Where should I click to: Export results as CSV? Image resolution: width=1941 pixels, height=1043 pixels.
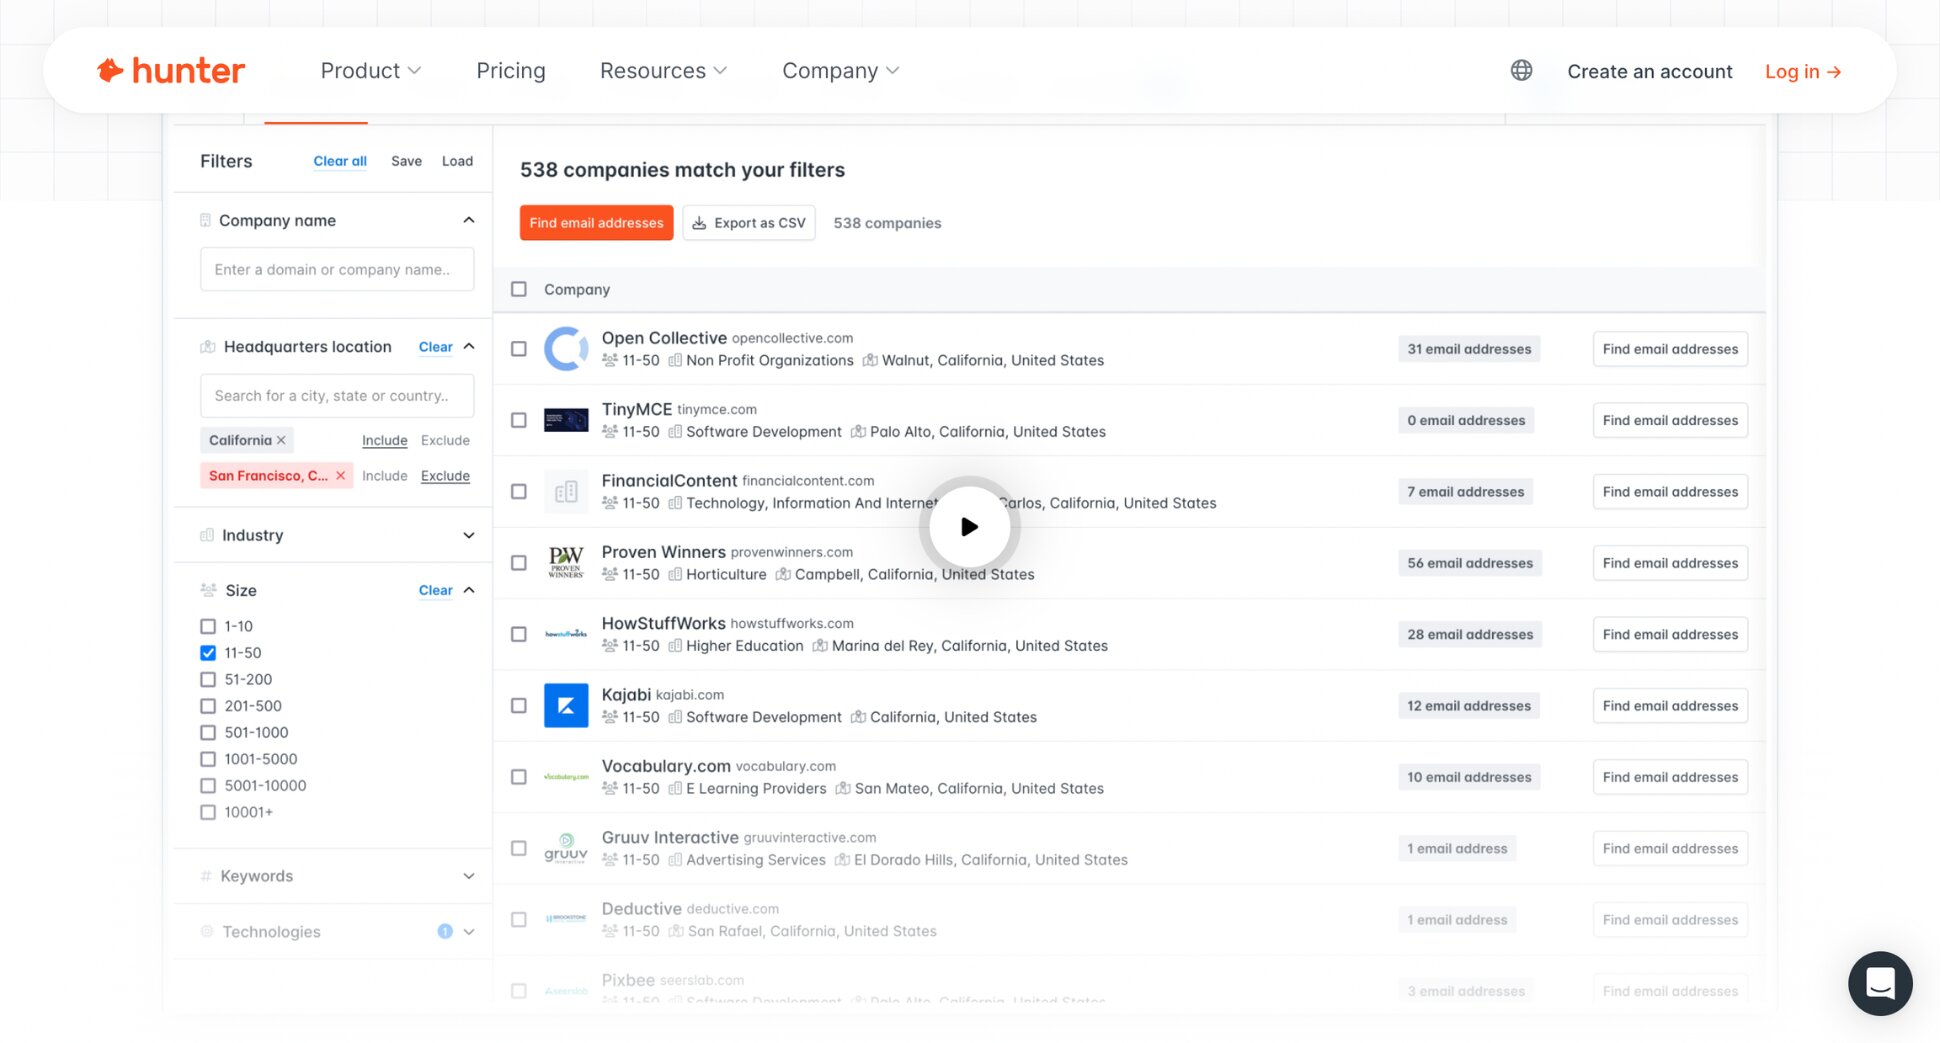click(749, 223)
